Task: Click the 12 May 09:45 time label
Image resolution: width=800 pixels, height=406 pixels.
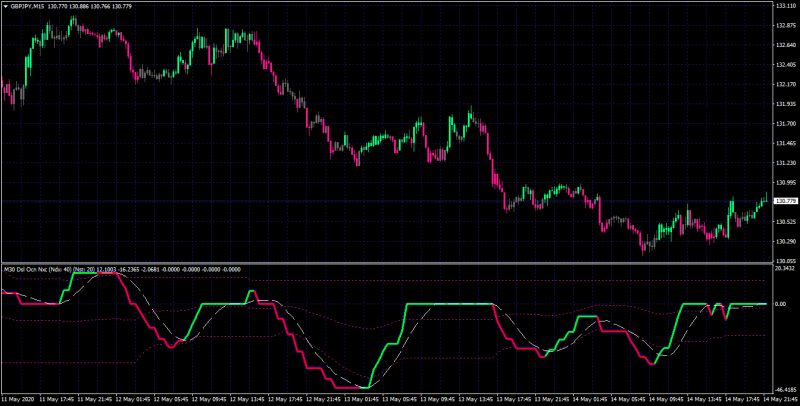Action: click(209, 399)
